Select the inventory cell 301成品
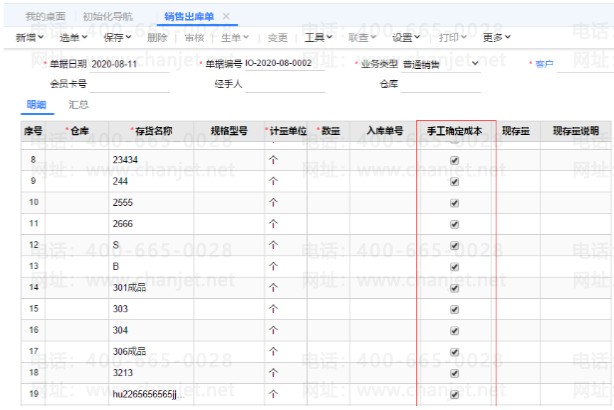Screen dimensions: 614x410 click(151, 288)
